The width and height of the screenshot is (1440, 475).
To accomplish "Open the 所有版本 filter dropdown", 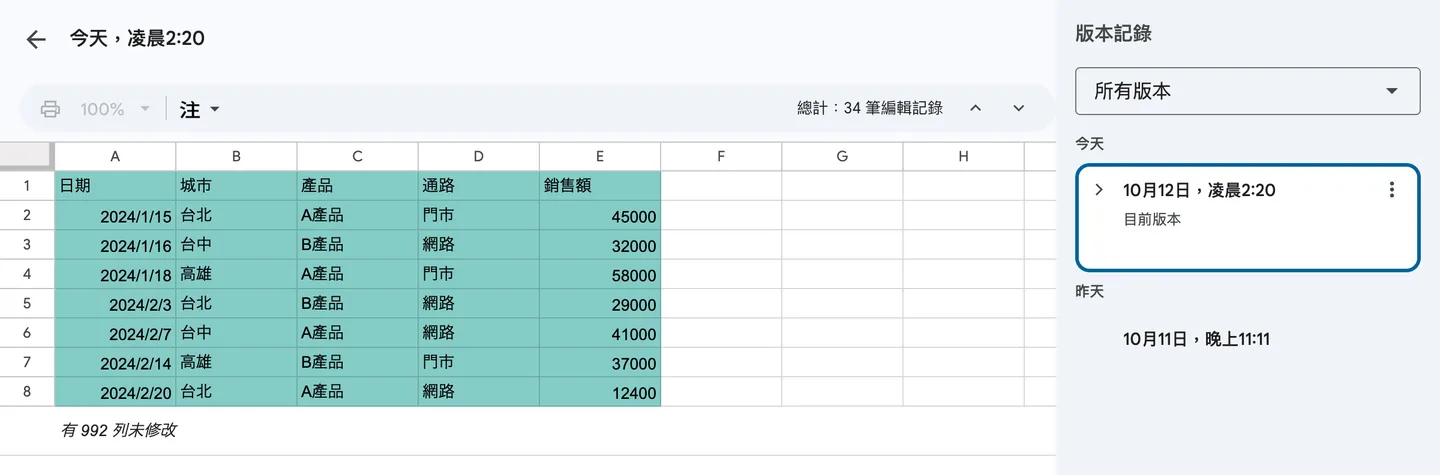I will click(1248, 91).
